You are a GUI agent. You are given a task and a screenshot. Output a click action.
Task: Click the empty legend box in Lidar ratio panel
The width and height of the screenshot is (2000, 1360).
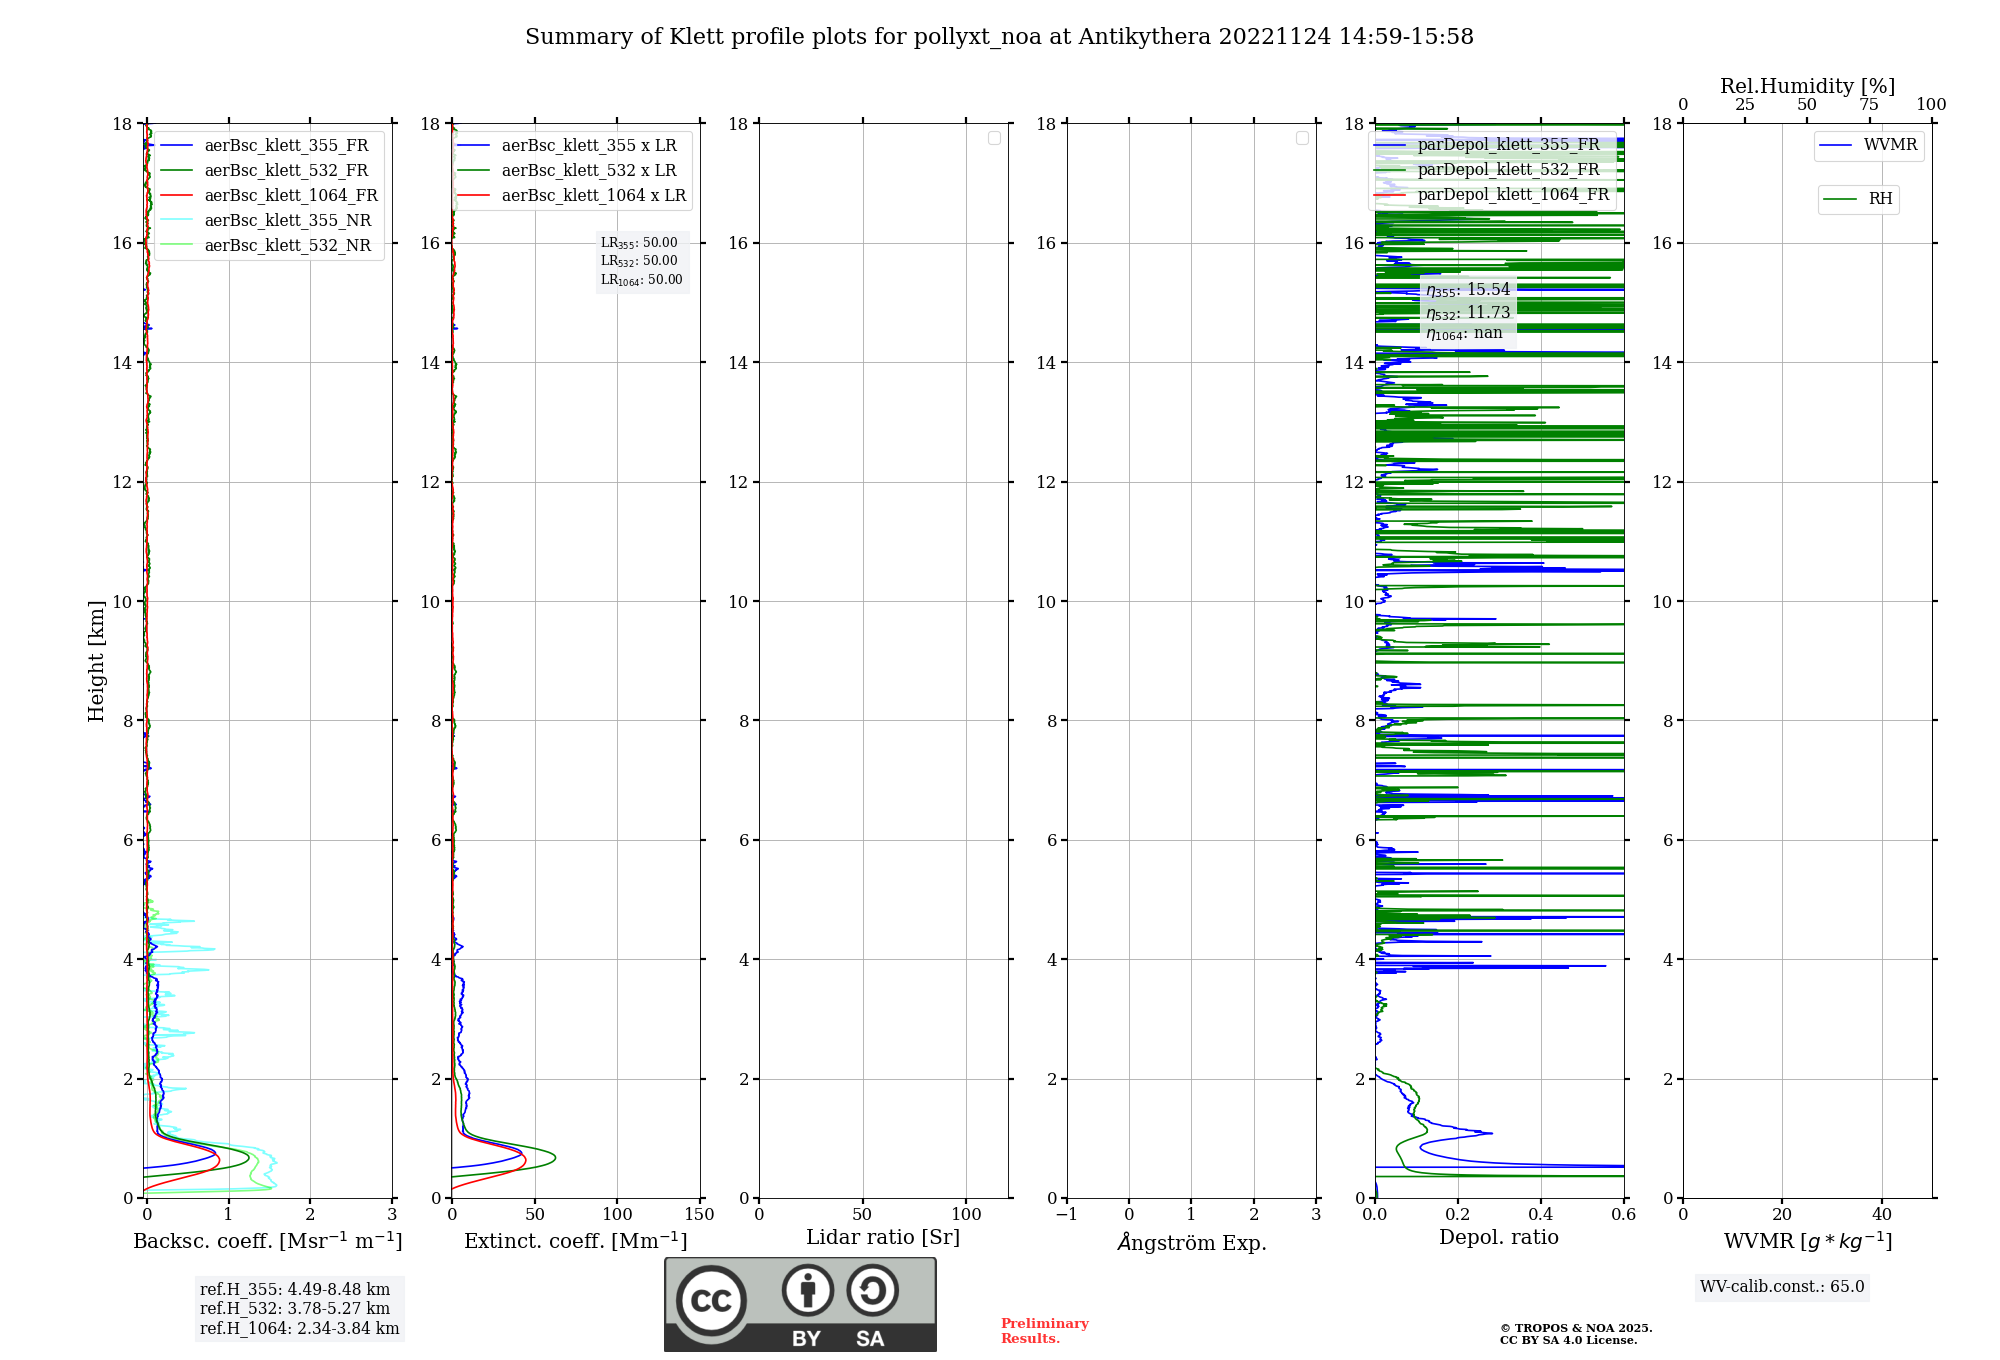994,138
